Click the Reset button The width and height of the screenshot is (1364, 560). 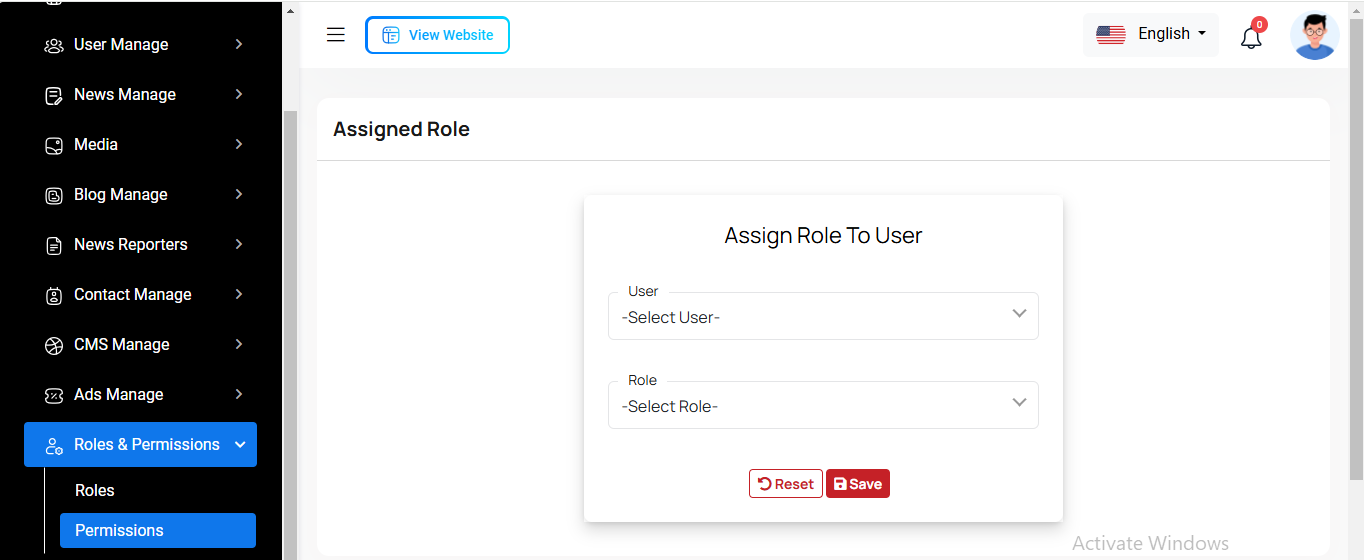pyautogui.click(x=785, y=484)
